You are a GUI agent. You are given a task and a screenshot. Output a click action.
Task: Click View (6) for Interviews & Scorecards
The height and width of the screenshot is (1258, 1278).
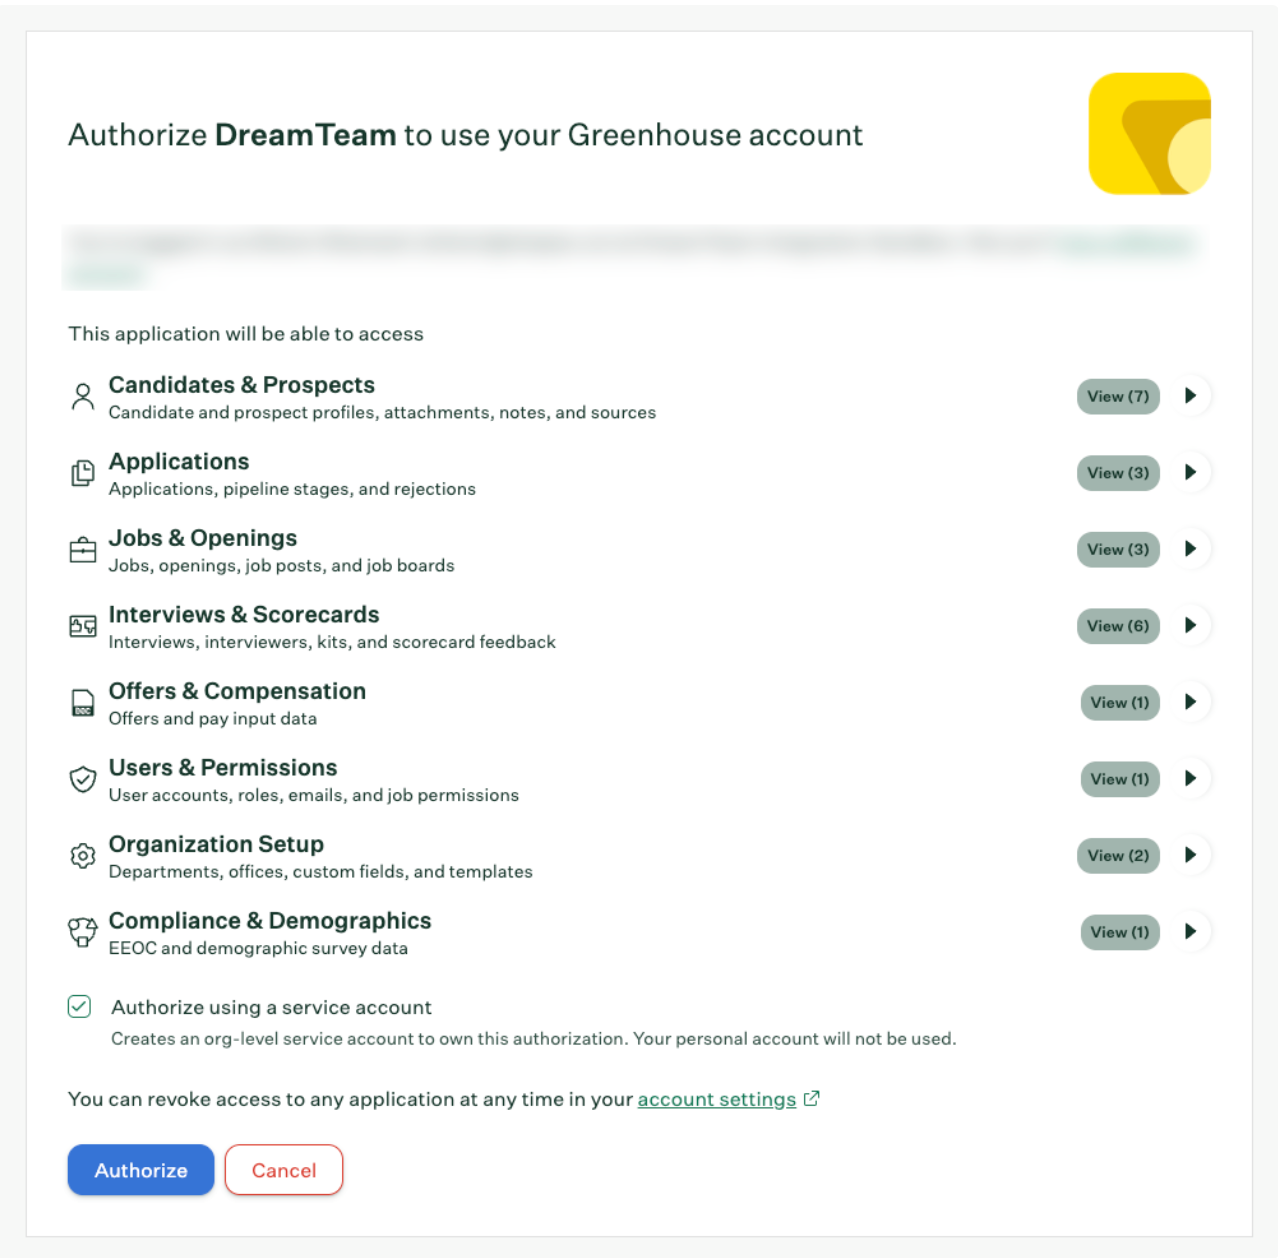[x=1118, y=626]
